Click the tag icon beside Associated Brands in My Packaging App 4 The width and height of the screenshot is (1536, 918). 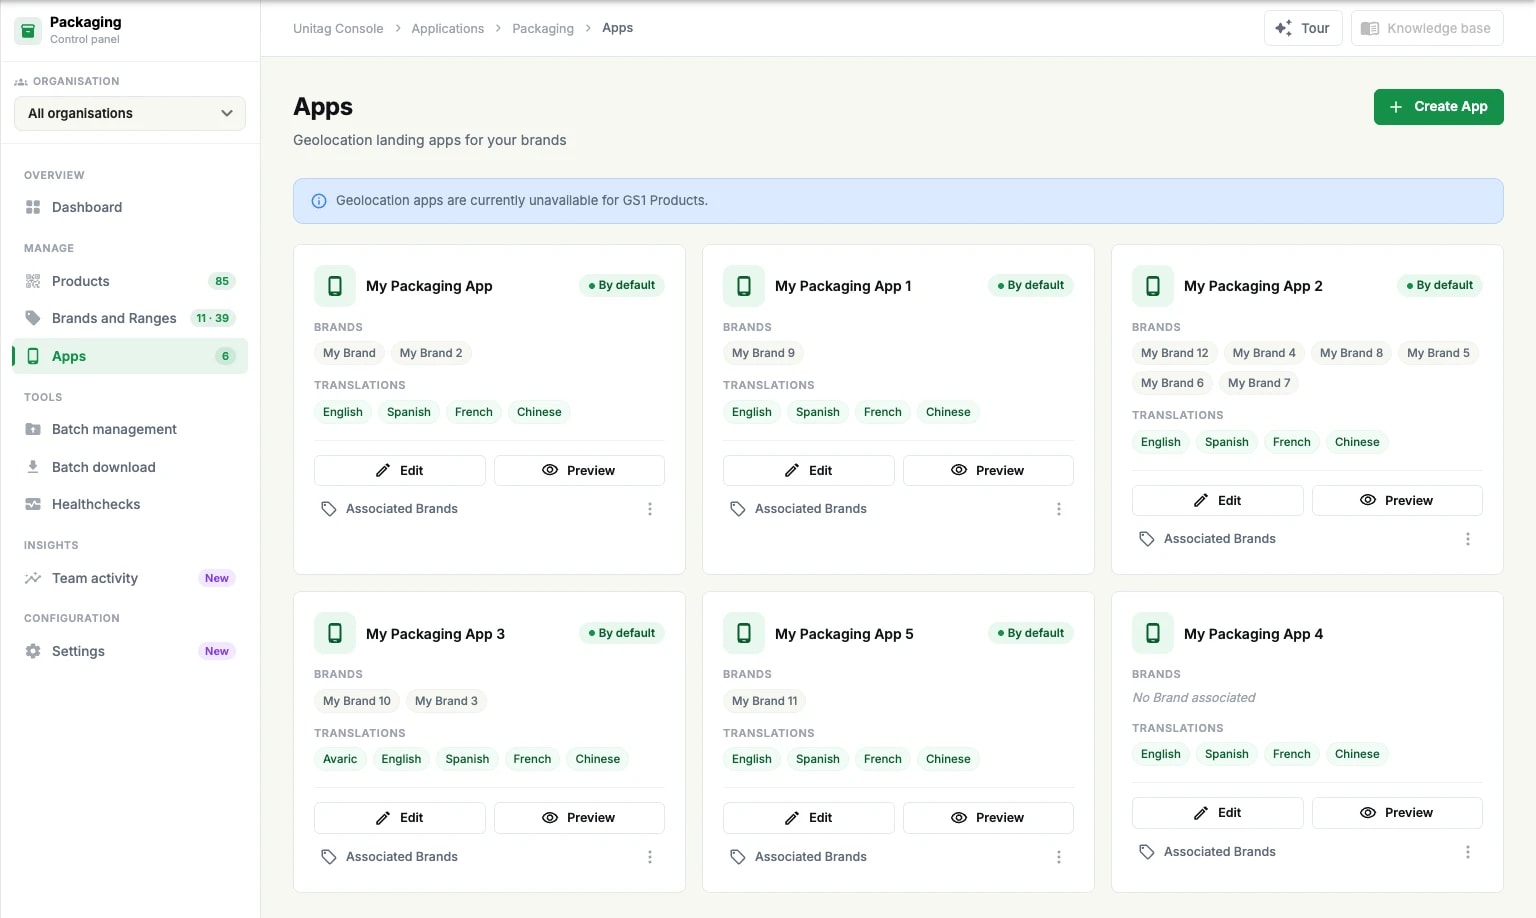(x=1147, y=852)
